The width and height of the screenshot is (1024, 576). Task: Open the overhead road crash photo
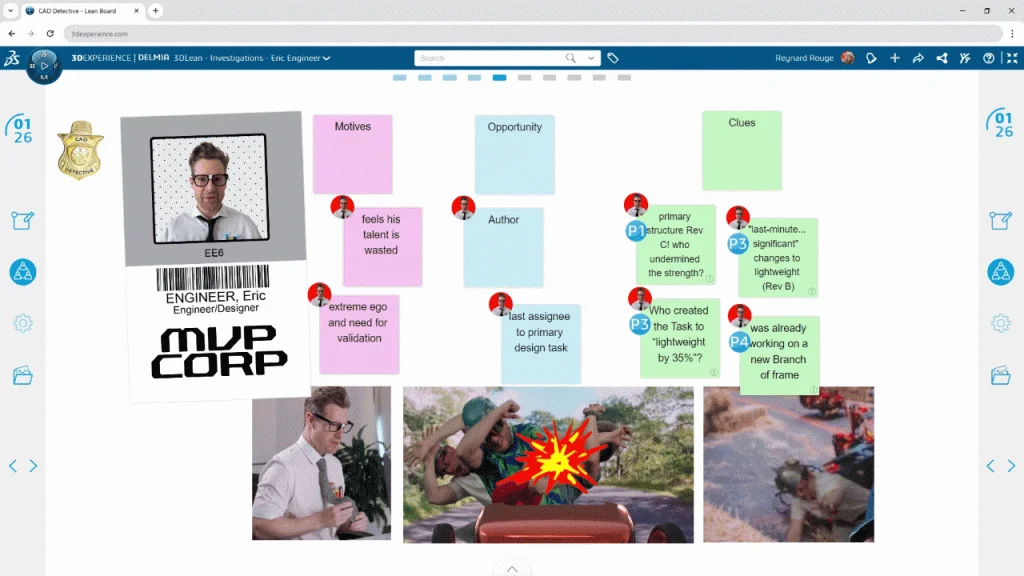tap(788, 464)
